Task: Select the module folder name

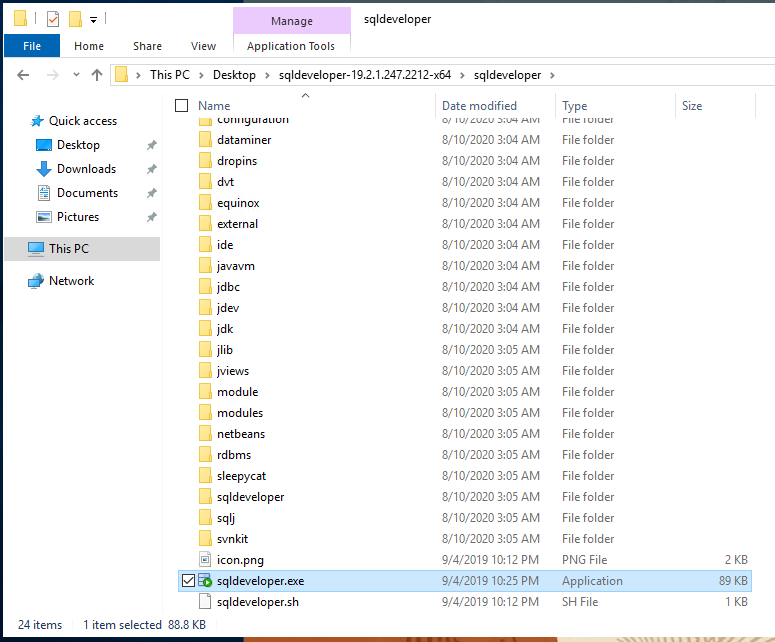Action: click(x=238, y=392)
